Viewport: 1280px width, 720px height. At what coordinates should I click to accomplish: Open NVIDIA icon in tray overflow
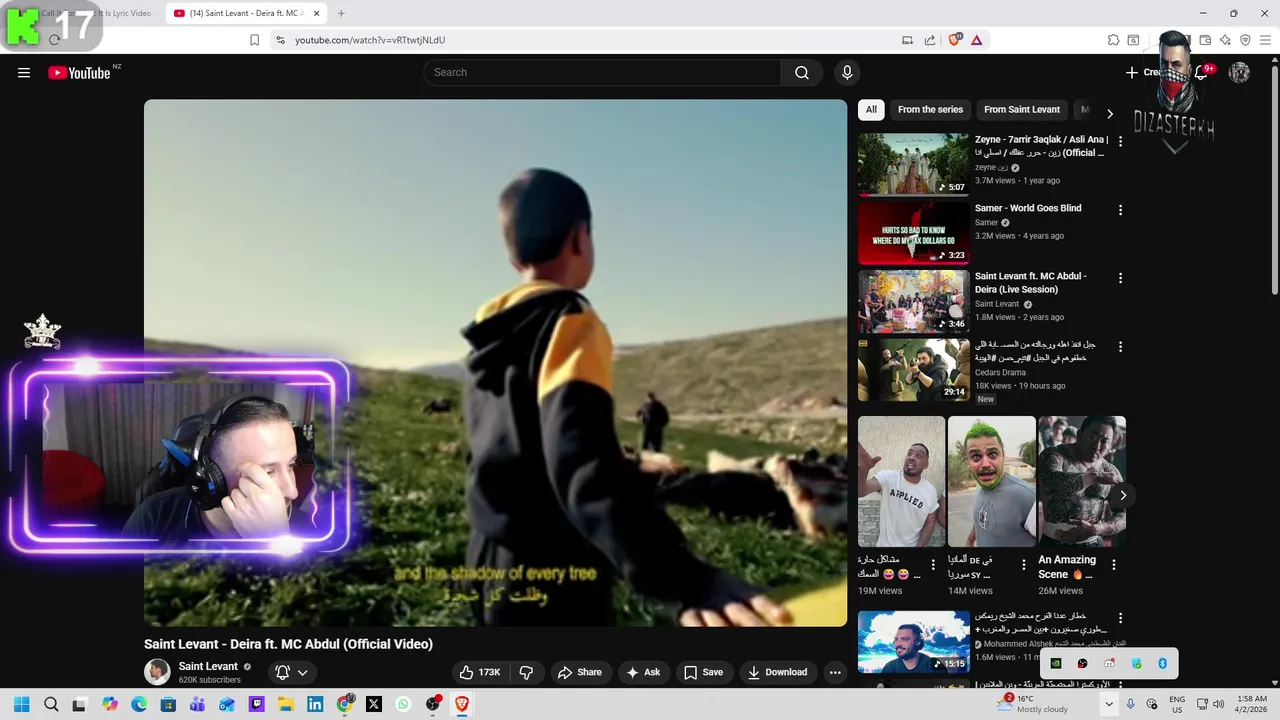1055,663
